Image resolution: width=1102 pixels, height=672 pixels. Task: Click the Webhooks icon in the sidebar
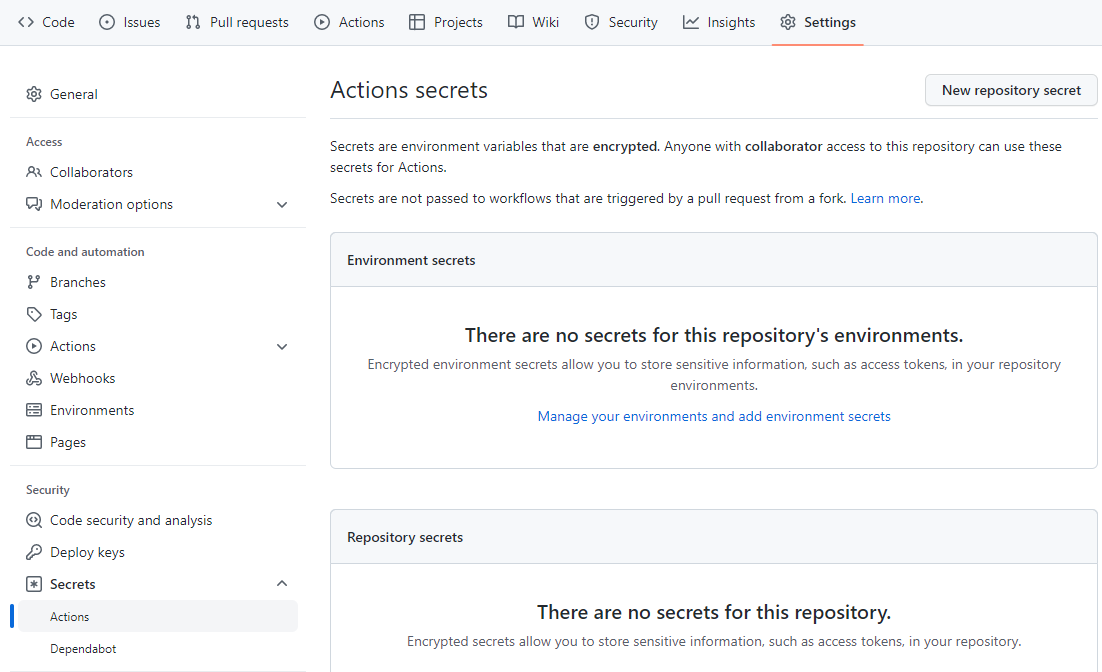34,378
